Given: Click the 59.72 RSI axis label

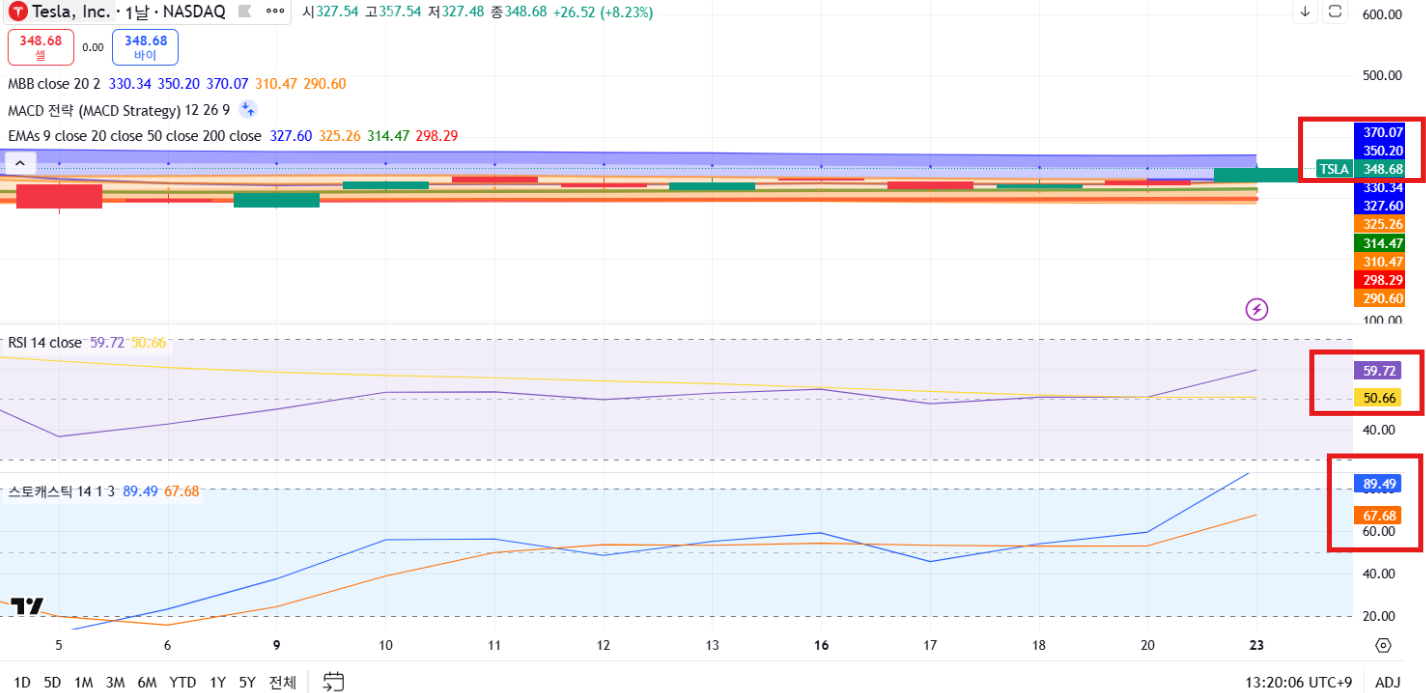Looking at the screenshot, I should (1376, 370).
